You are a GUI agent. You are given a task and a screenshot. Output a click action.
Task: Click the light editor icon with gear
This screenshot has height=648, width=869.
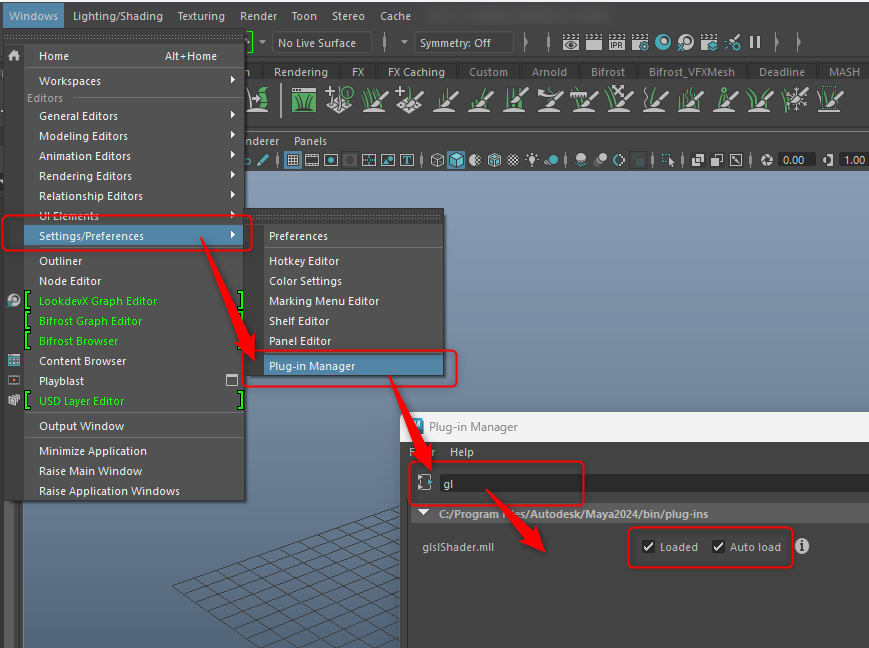(x=732, y=42)
